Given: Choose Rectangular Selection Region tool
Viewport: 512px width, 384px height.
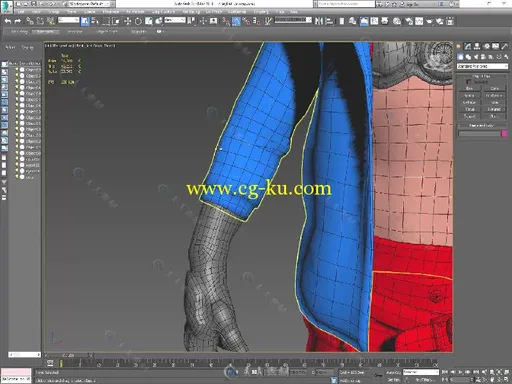Looking at the screenshot, I should [106, 21].
